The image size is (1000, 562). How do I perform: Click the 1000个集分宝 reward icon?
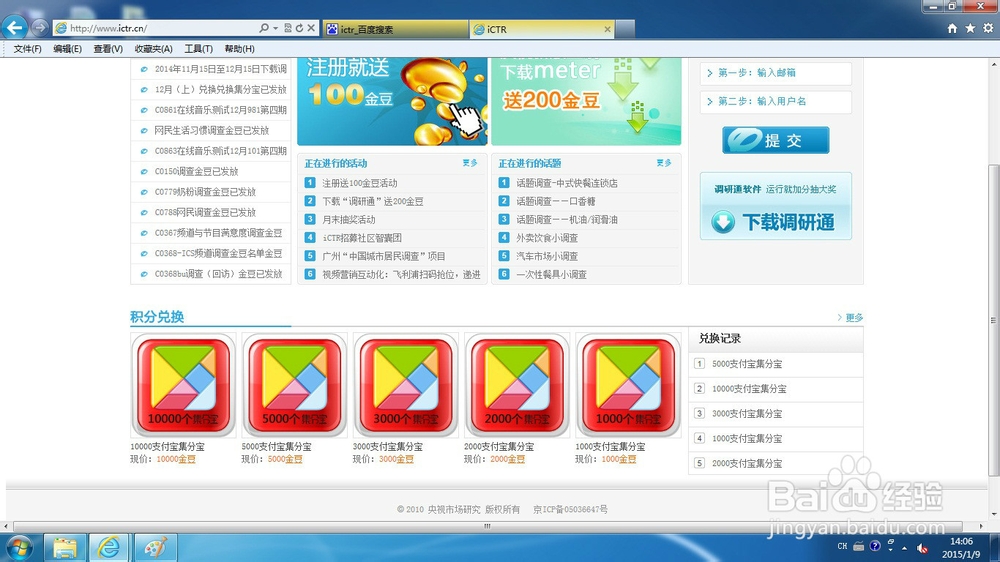coord(628,385)
